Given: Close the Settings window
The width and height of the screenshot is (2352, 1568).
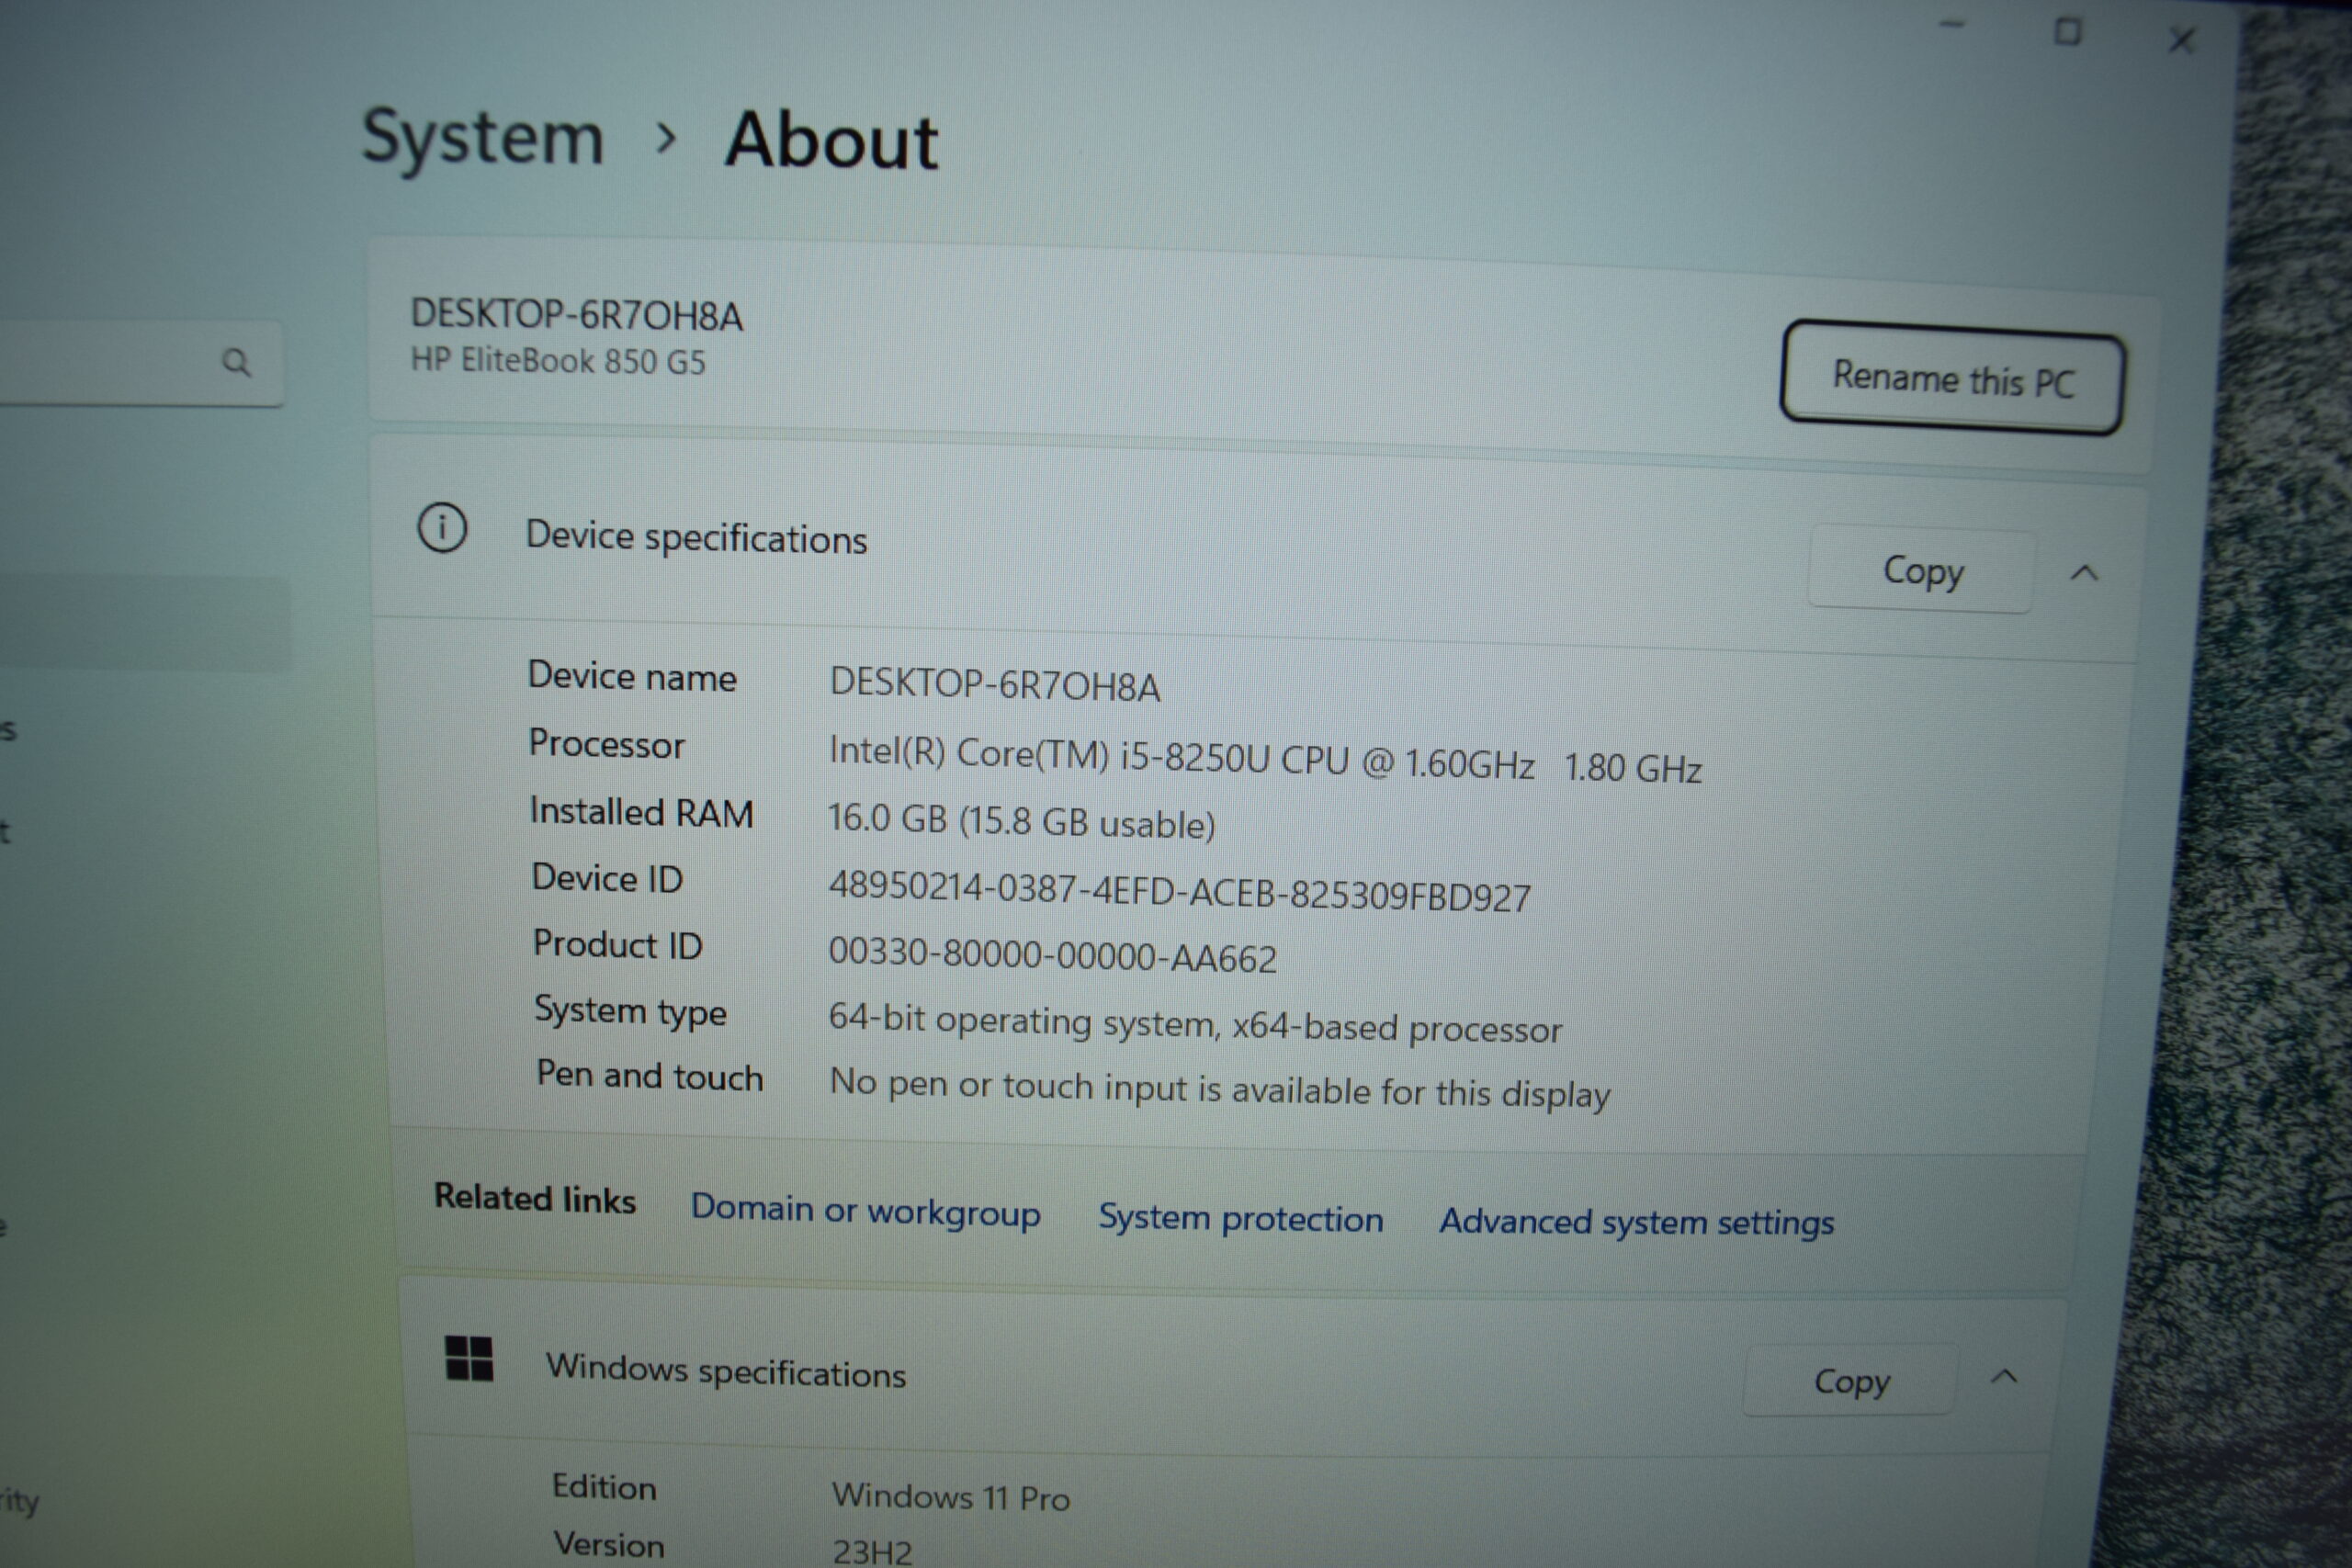Looking at the screenshot, I should click(2182, 40).
